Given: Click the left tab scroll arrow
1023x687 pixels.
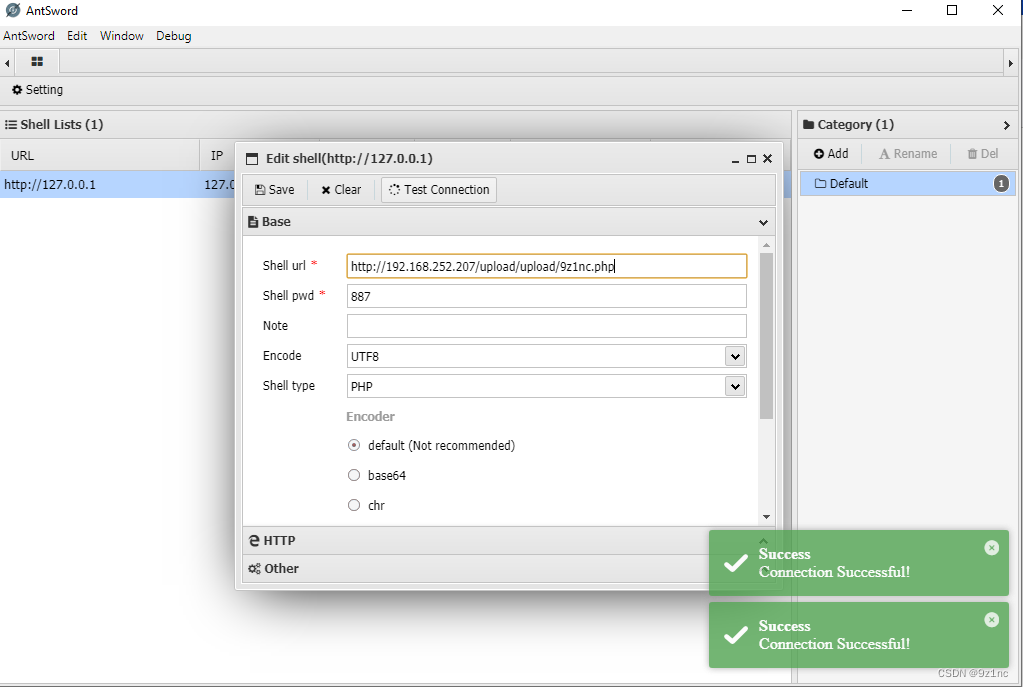Looking at the screenshot, I should 7,63.
